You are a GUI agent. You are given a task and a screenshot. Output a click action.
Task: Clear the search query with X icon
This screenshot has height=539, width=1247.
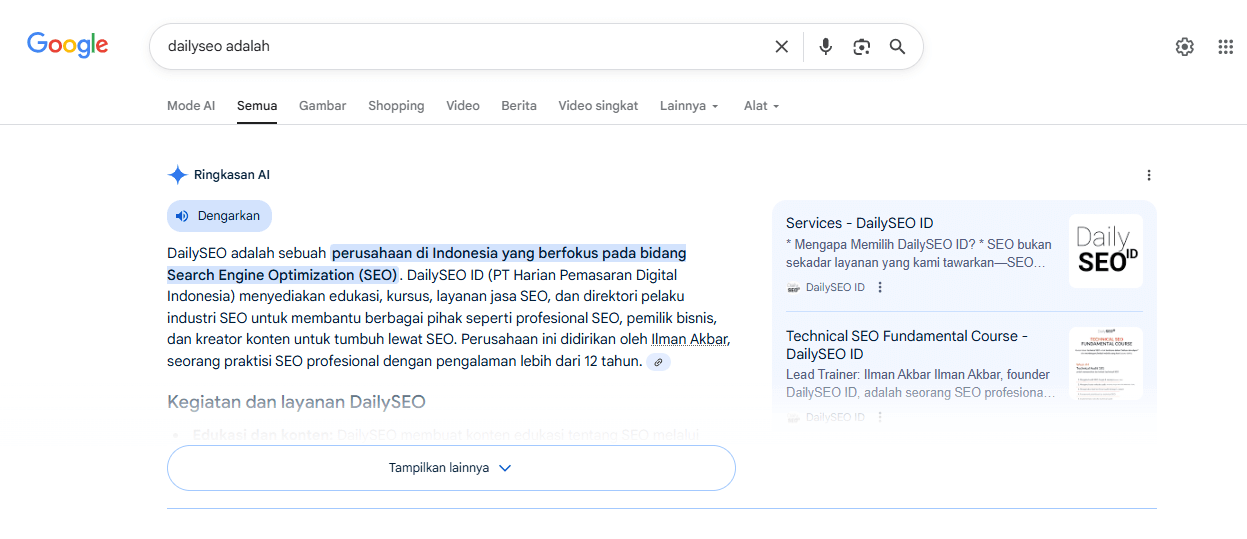pos(782,47)
